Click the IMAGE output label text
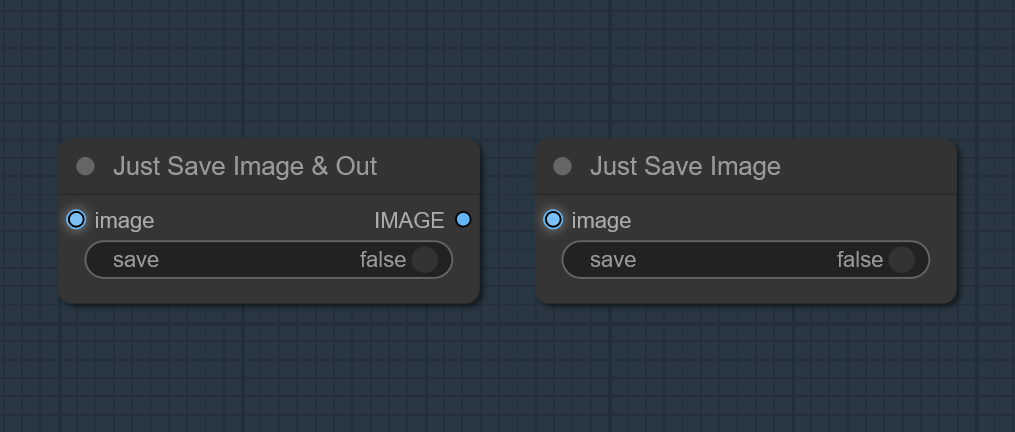This screenshot has width=1015, height=432. 409,221
